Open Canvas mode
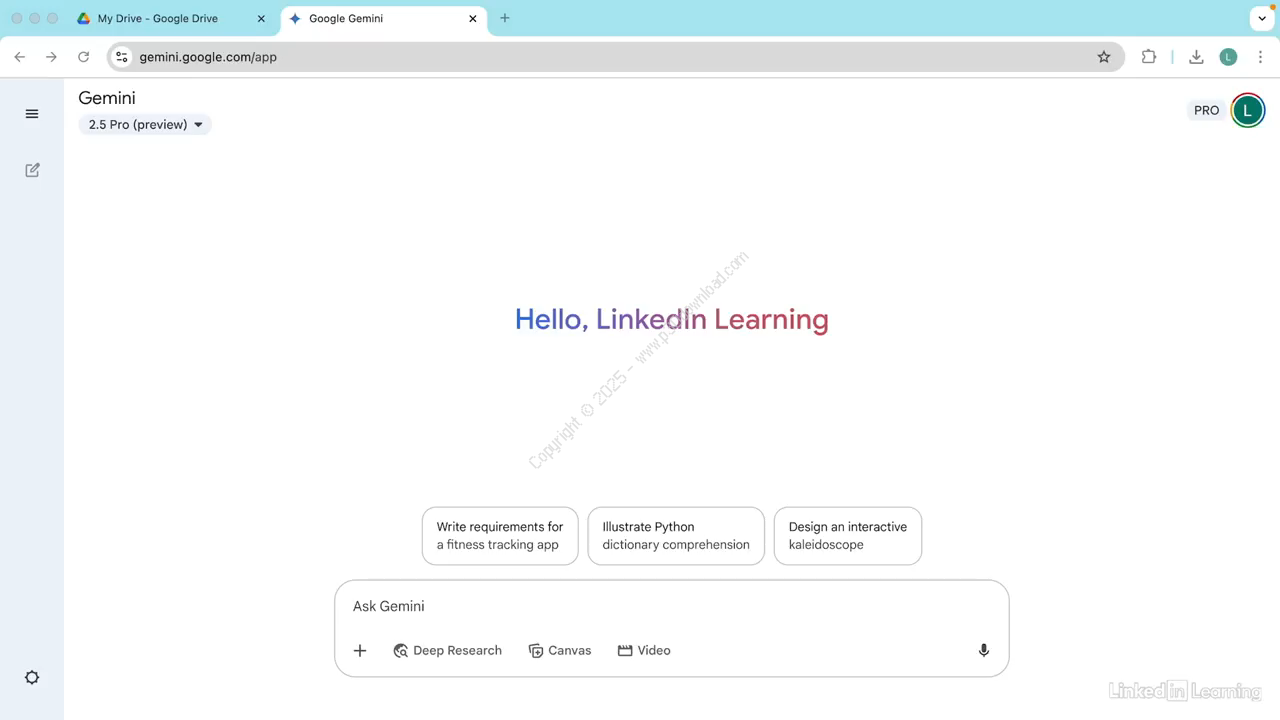 point(560,651)
